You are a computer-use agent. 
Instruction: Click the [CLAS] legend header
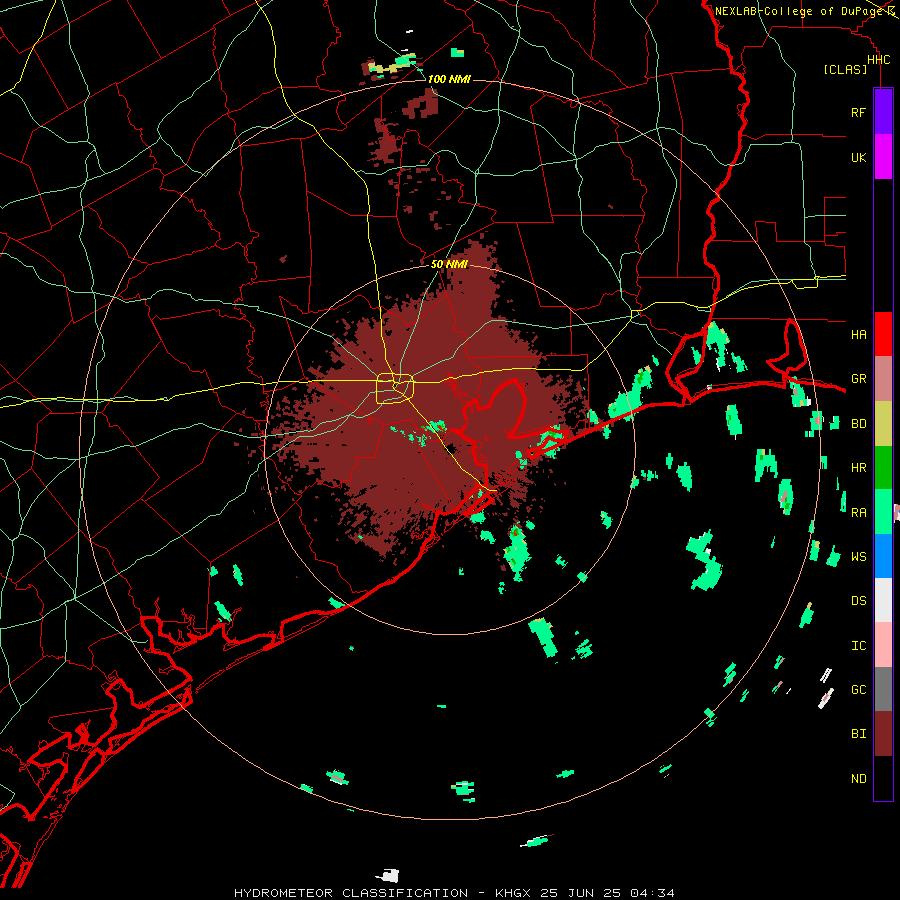pos(845,70)
